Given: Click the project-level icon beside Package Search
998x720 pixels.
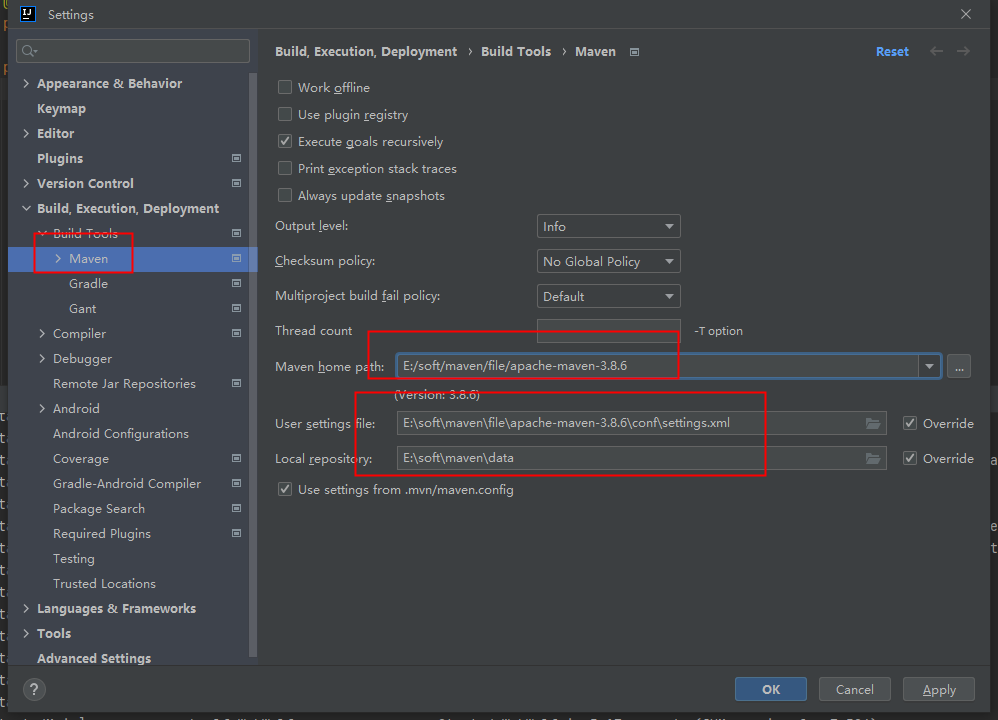Looking at the screenshot, I should (236, 508).
